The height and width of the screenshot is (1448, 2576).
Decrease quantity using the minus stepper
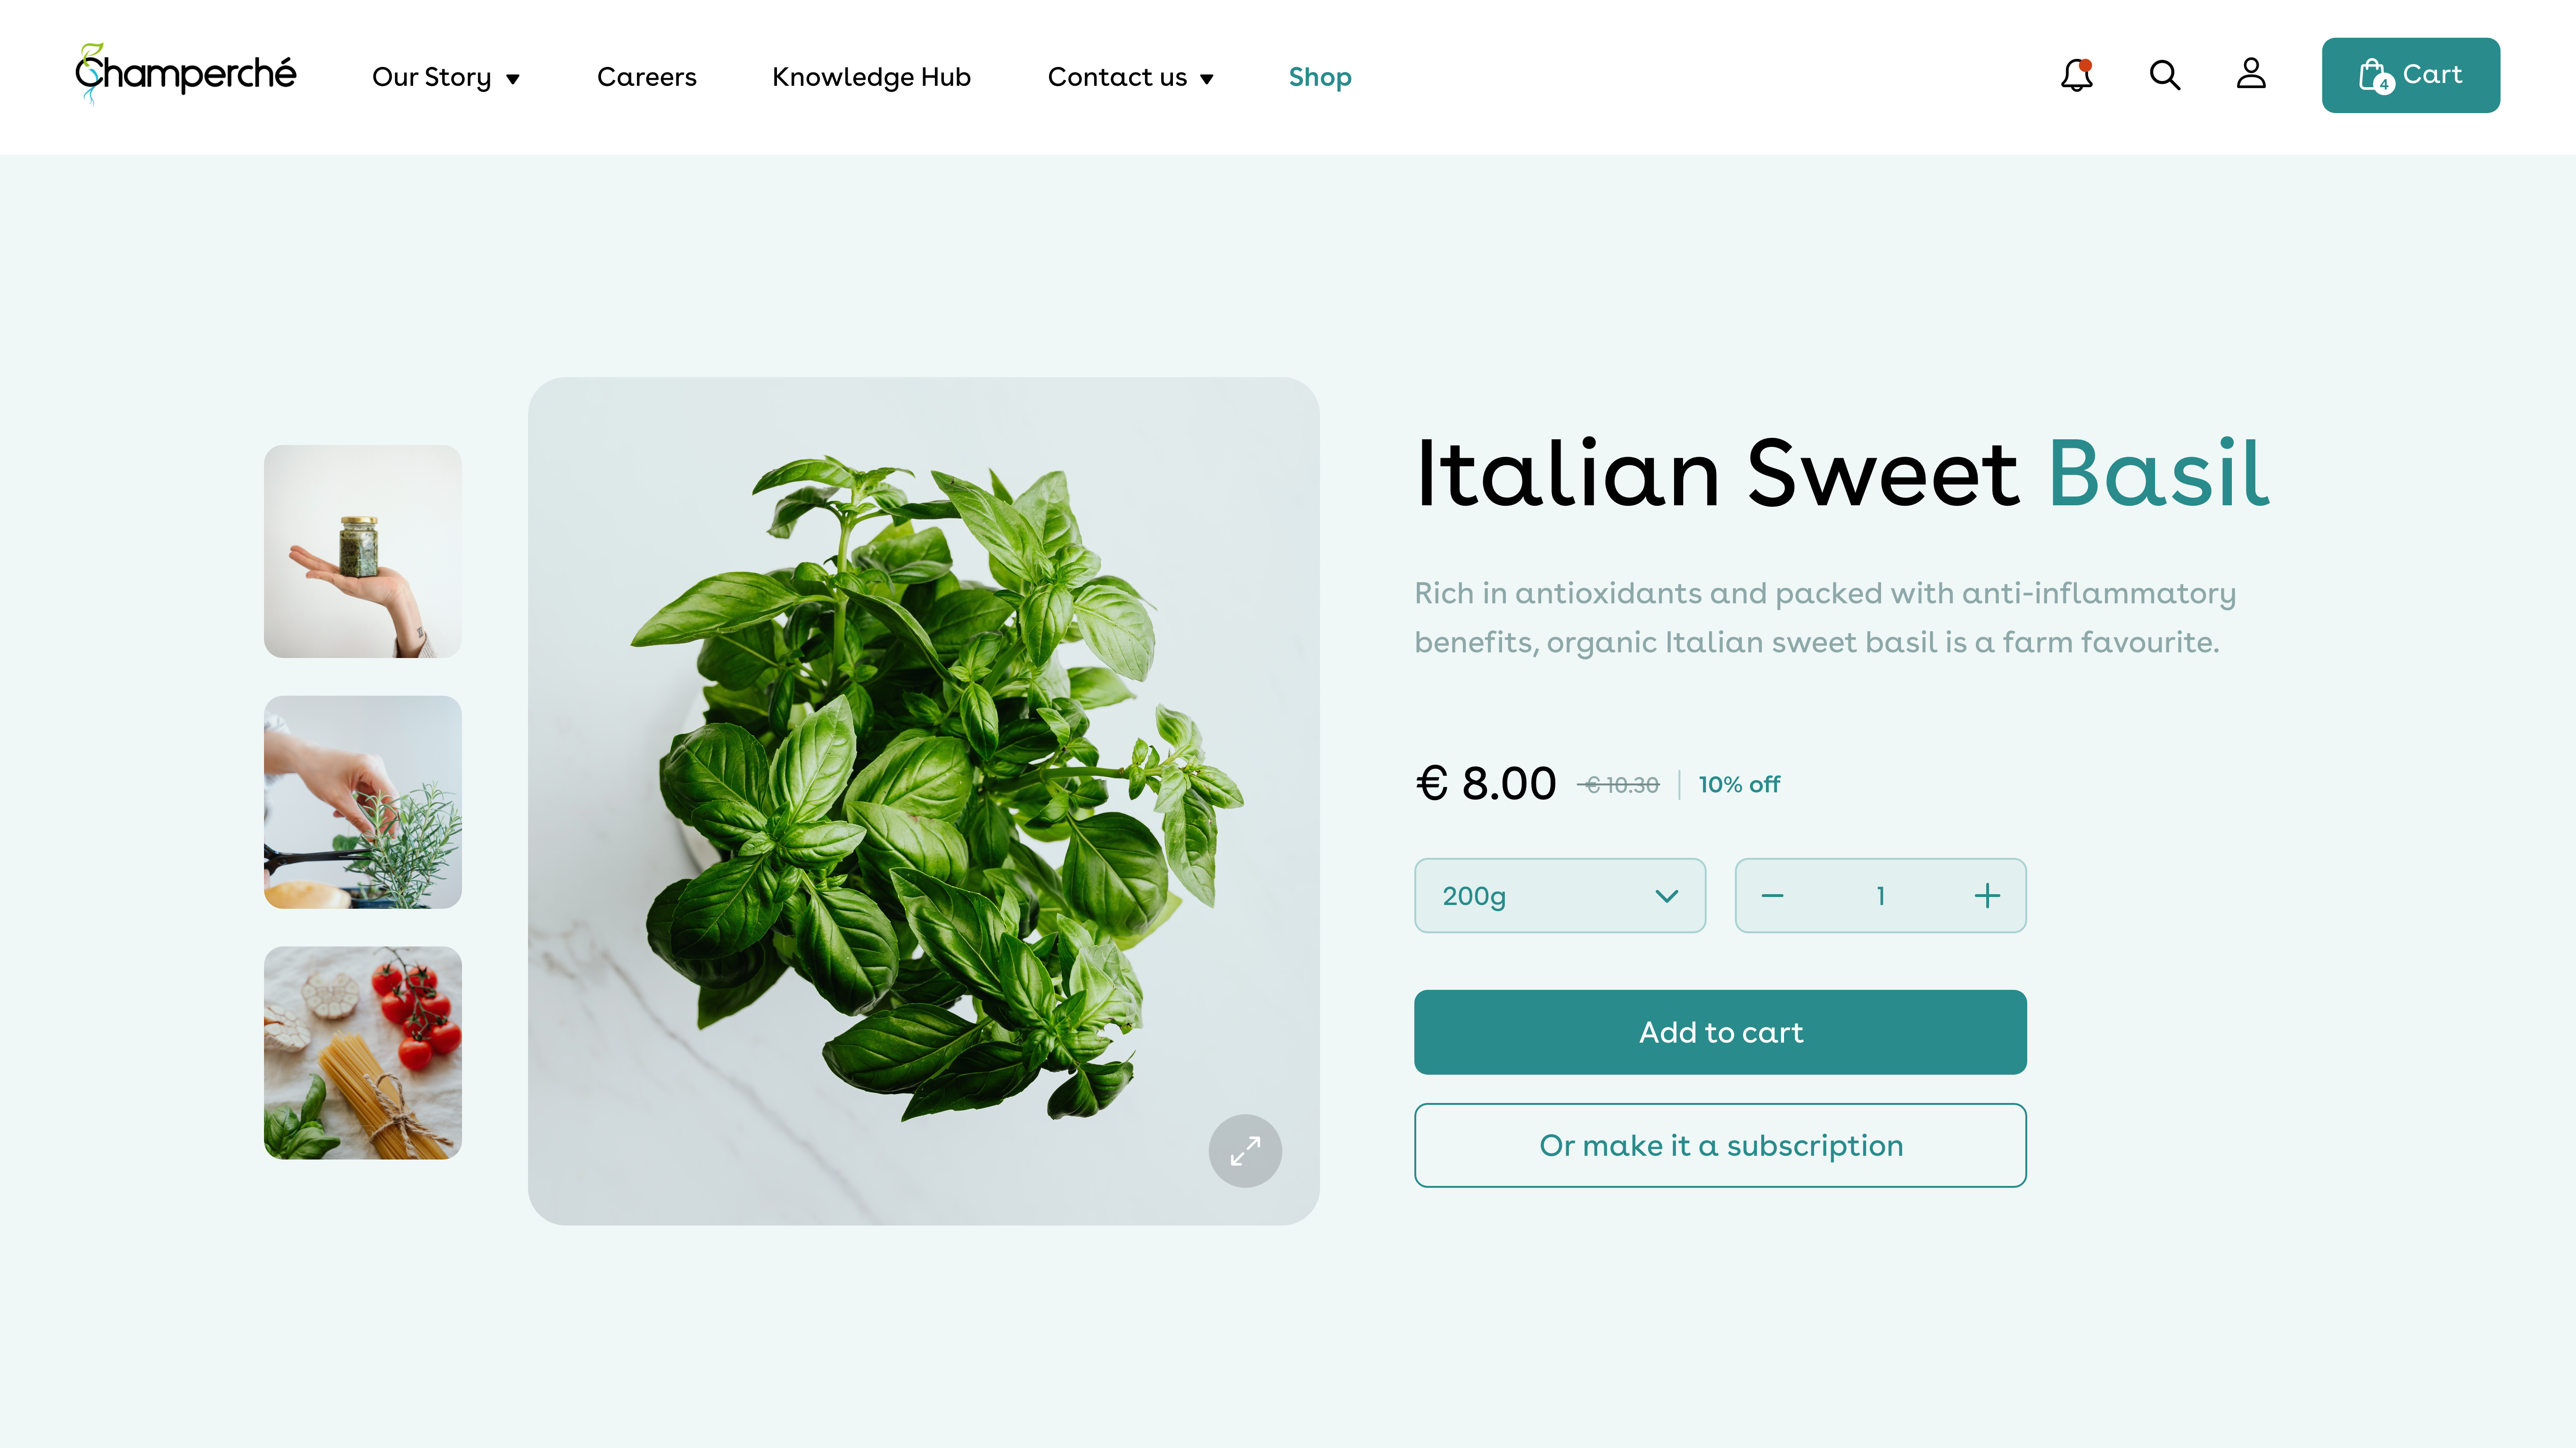coord(1773,895)
